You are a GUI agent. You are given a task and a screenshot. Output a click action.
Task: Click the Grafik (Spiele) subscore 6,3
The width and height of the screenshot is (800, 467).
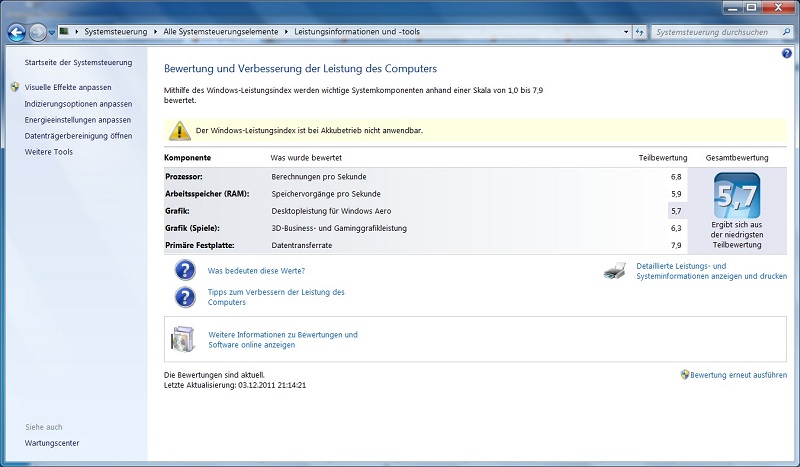676,228
